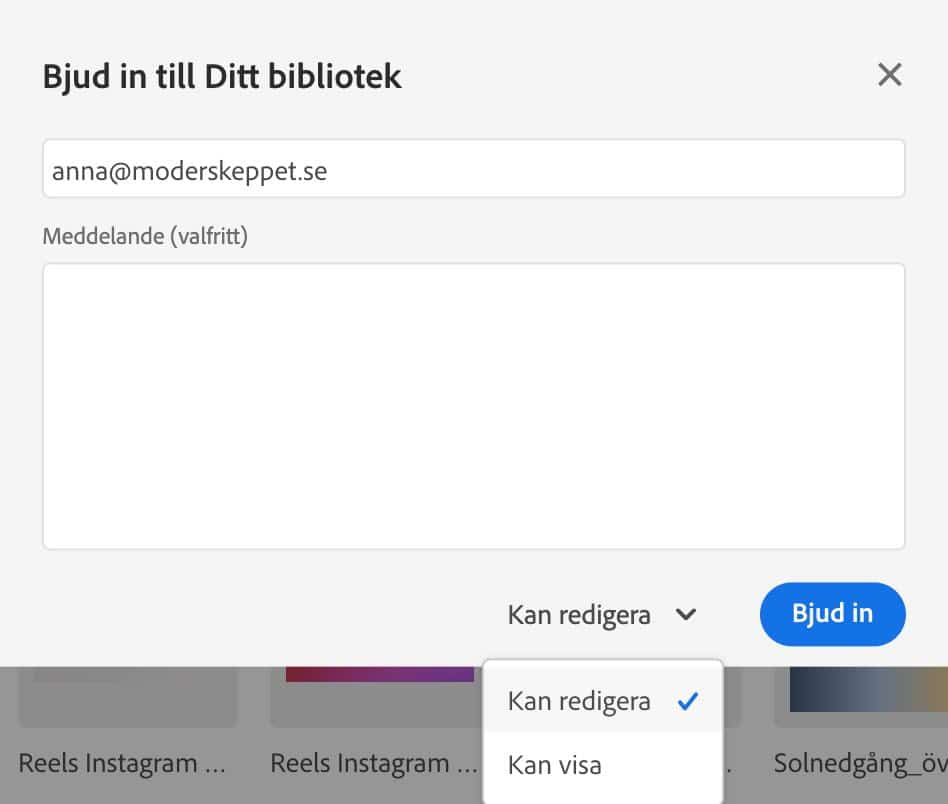
Task: Open the purple gradient thumbnail
Action: 380,674
